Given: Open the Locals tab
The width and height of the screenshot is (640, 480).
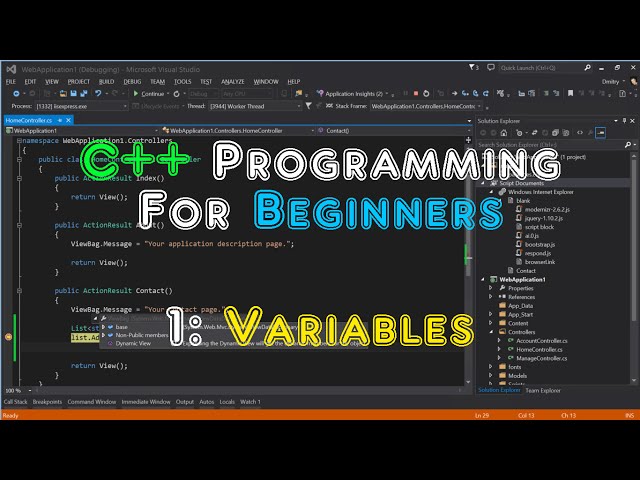Looking at the screenshot, I should pyautogui.click(x=227, y=402).
